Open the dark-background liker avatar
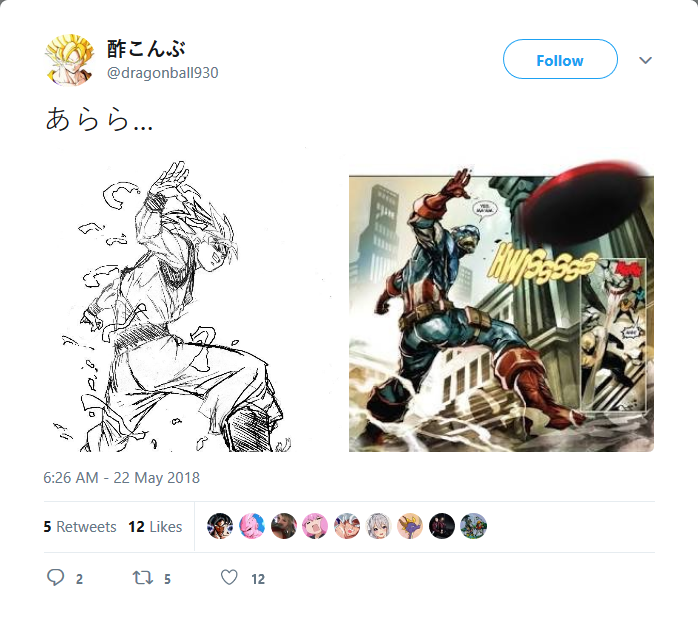The image size is (698, 619). [442, 526]
